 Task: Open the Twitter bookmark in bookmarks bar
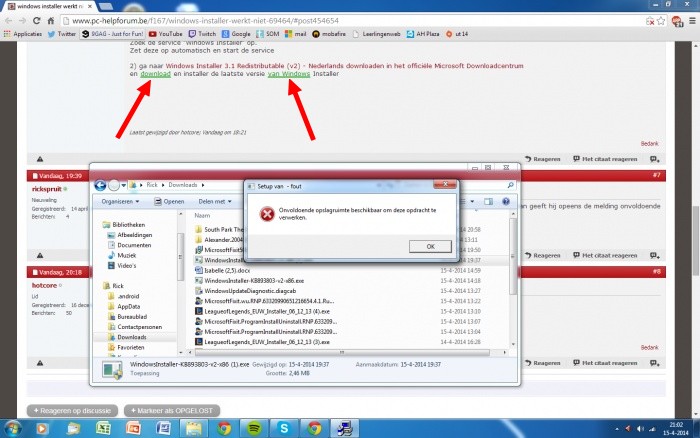62,33
